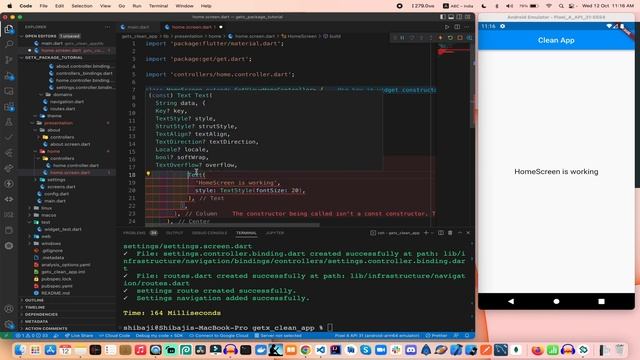This screenshot has width=640, height=360.
Task: Open Spotlight search in macOS menu bar
Action: click(561, 6)
